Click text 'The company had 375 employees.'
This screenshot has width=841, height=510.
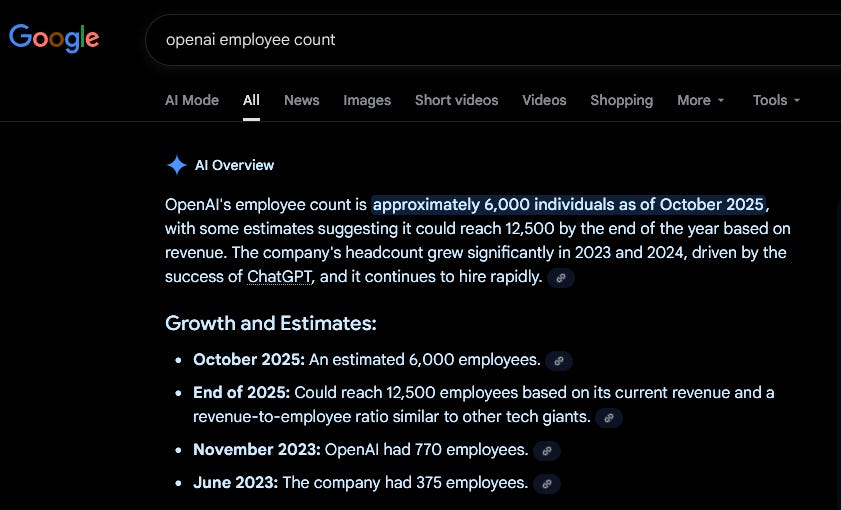405,483
